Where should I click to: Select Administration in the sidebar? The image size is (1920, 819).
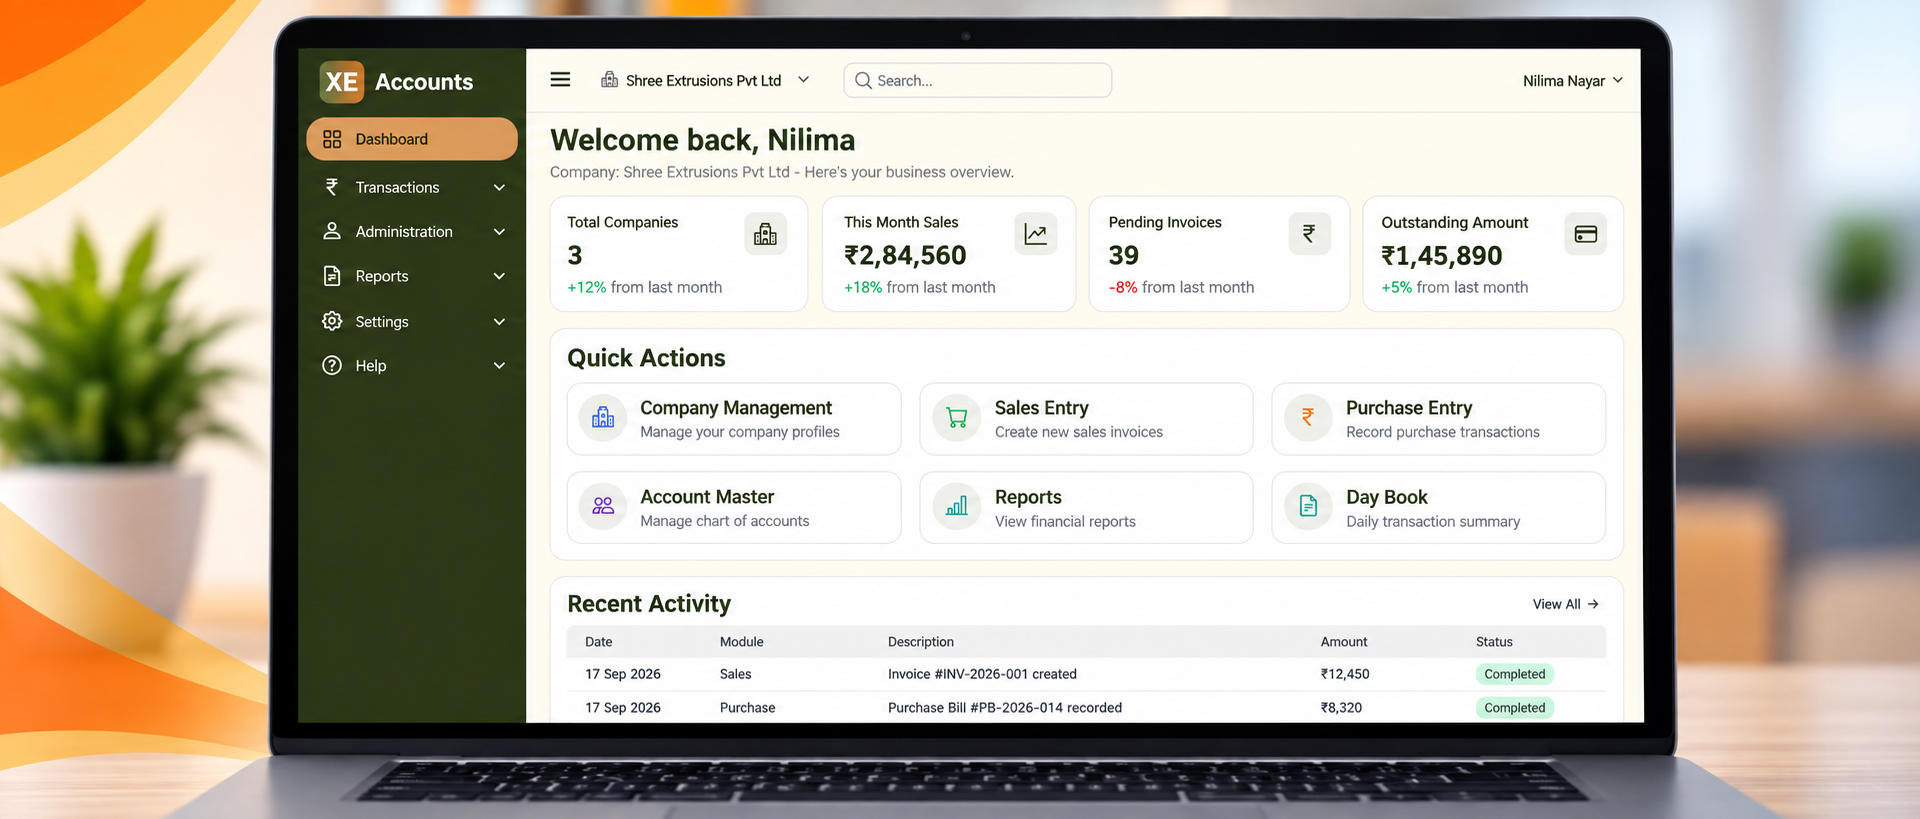pyautogui.click(x=412, y=231)
